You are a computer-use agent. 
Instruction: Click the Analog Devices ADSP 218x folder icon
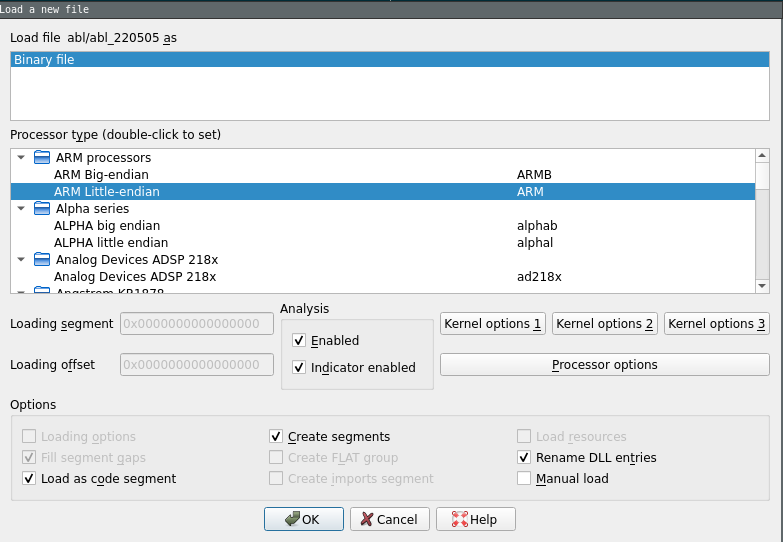click(x=41, y=260)
